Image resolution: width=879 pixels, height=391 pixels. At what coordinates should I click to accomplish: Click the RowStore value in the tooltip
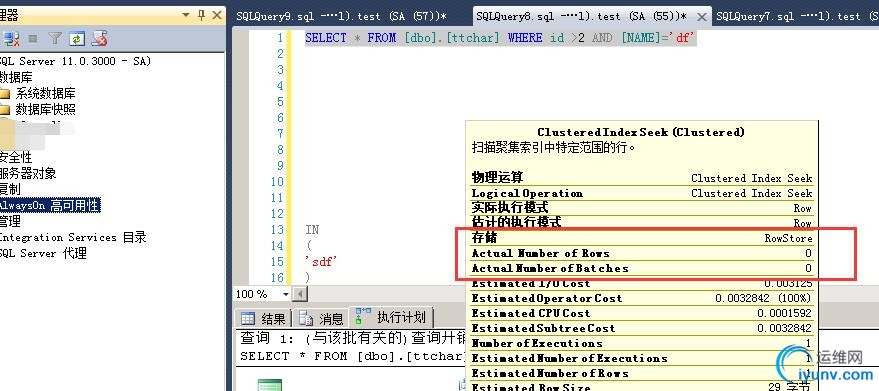pyautogui.click(x=788, y=238)
